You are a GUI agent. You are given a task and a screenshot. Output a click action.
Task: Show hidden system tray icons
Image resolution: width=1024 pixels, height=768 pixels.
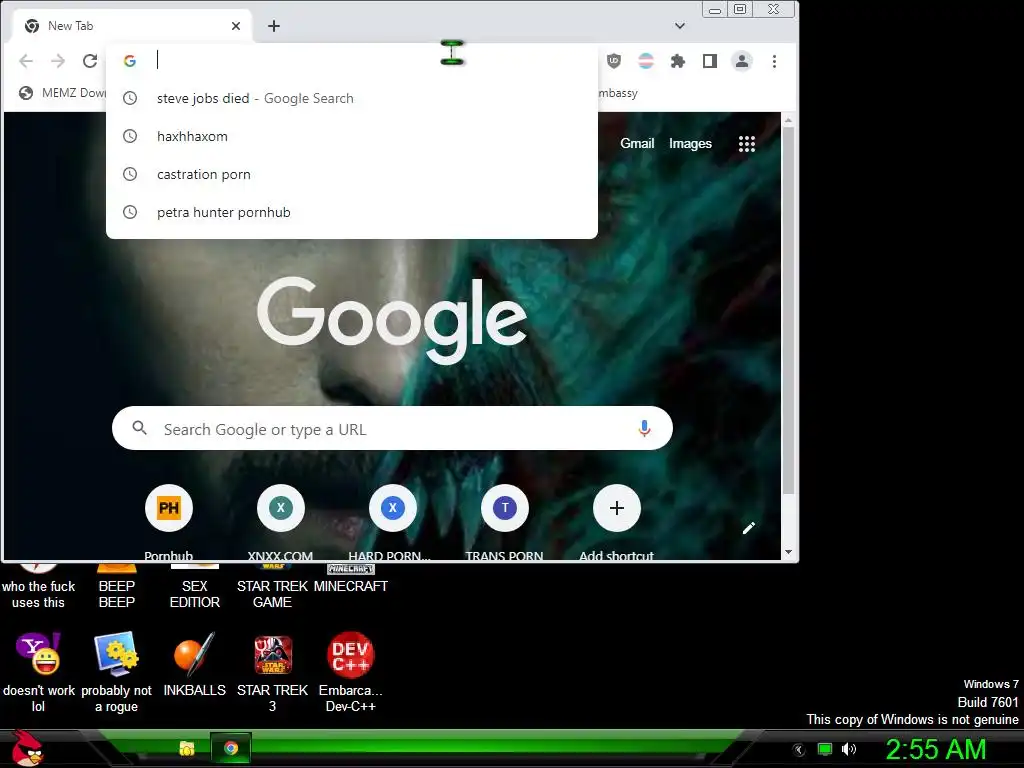coord(799,750)
